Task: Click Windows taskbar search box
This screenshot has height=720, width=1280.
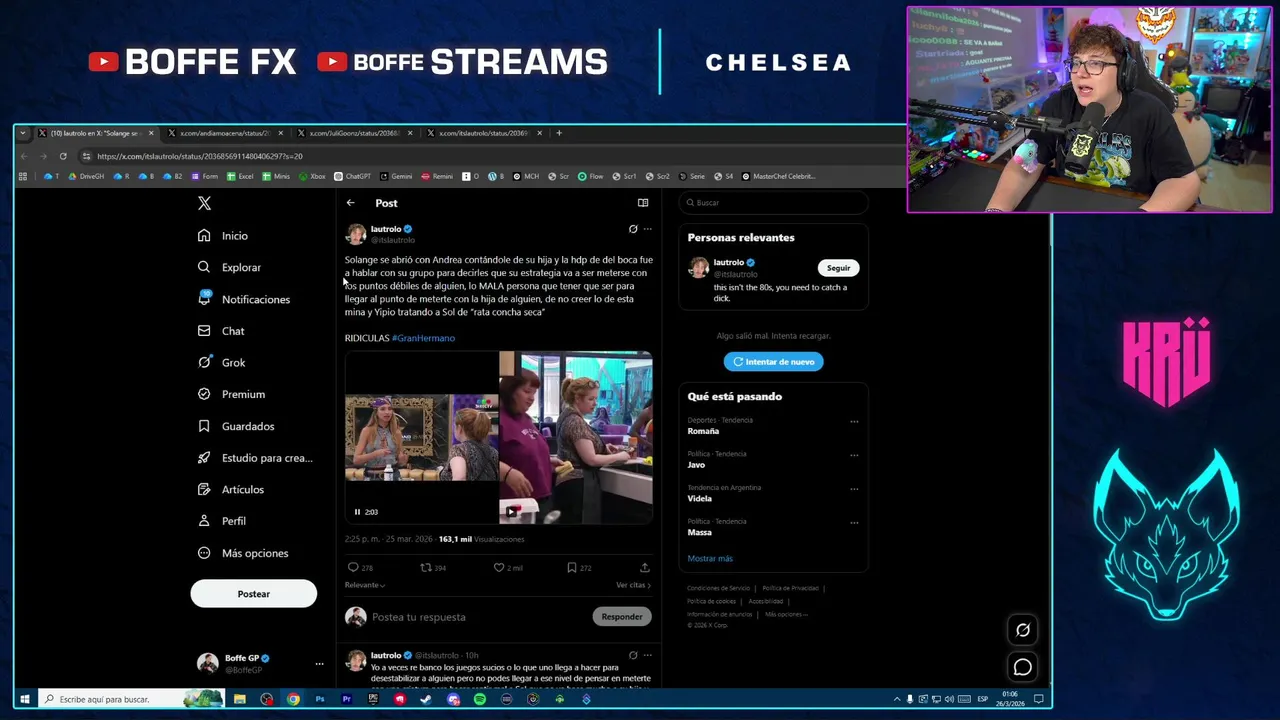Action: (130, 699)
